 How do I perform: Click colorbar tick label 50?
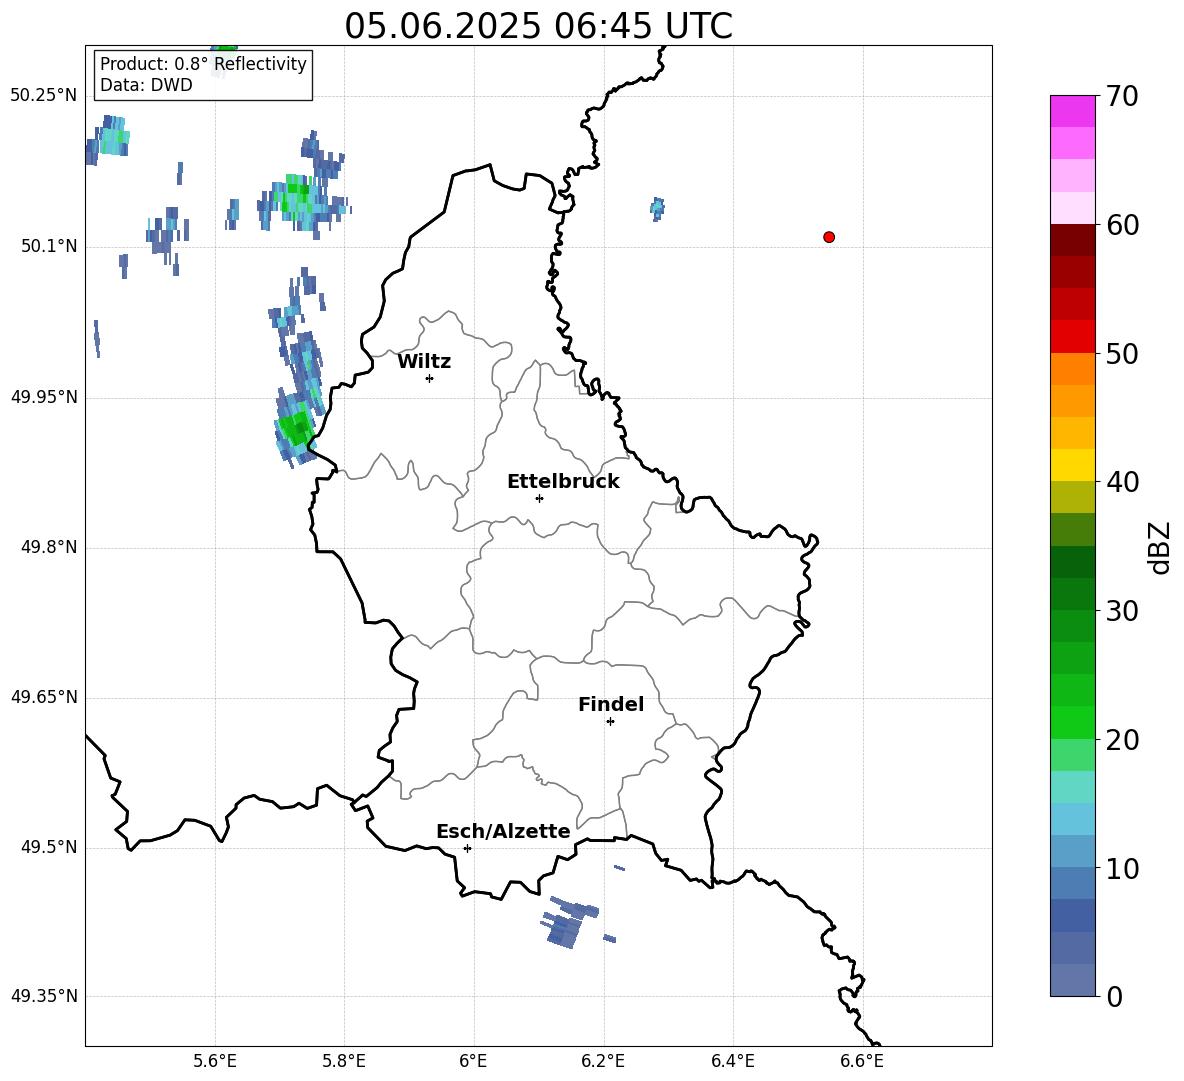pyautogui.click(x=1122, y=353)
